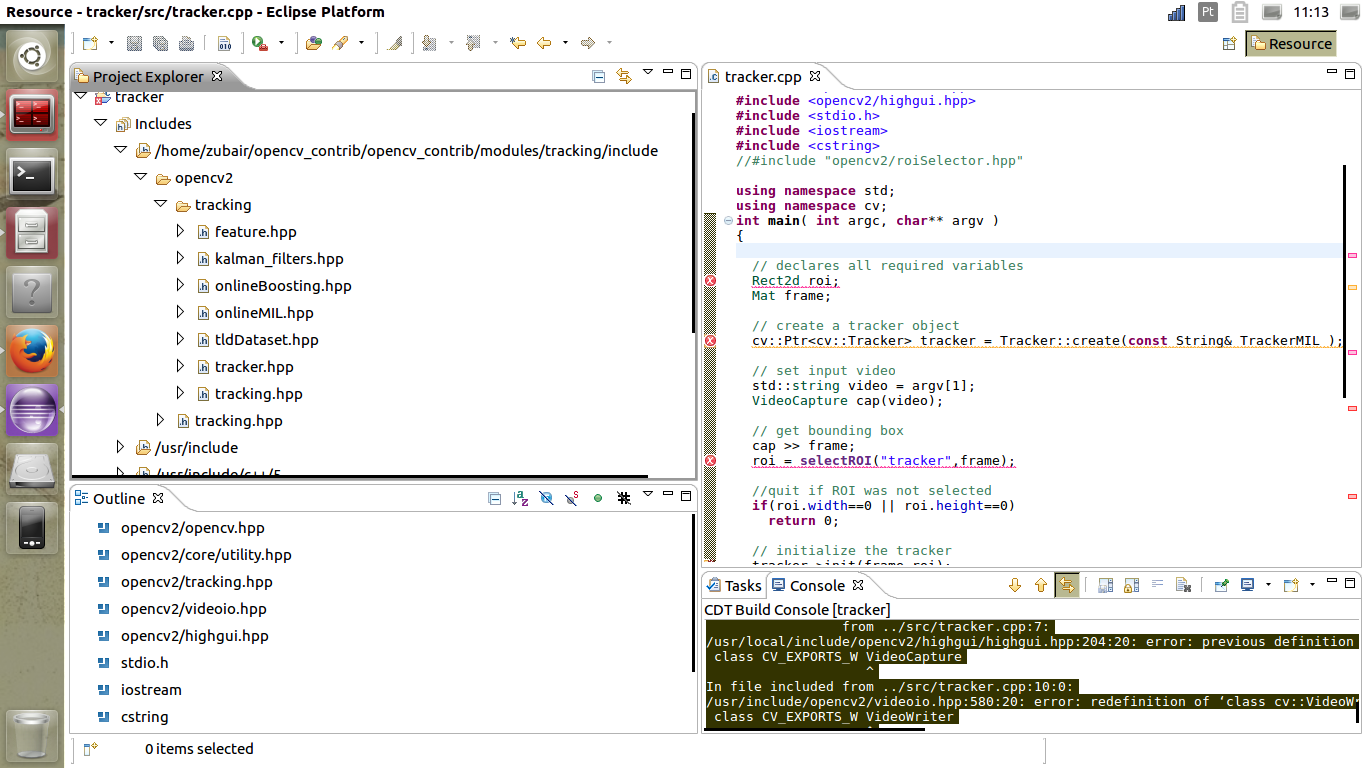This screenshot has height=768, width=1366.
Task: Click the Save All toolbar icon
Action: coord(160,43)
